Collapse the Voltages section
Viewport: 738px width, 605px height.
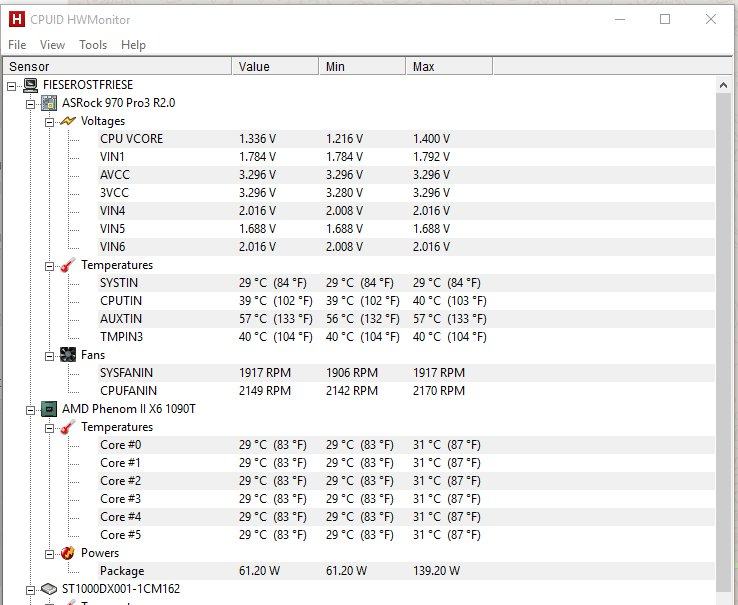tap(49, 122)
